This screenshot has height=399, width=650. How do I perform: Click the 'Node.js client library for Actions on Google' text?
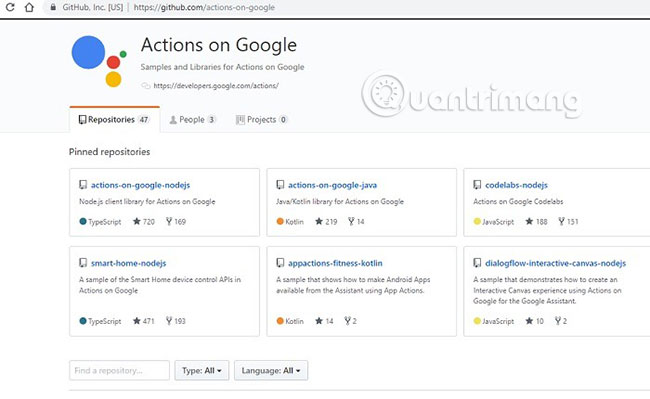[x=147, y=202]
